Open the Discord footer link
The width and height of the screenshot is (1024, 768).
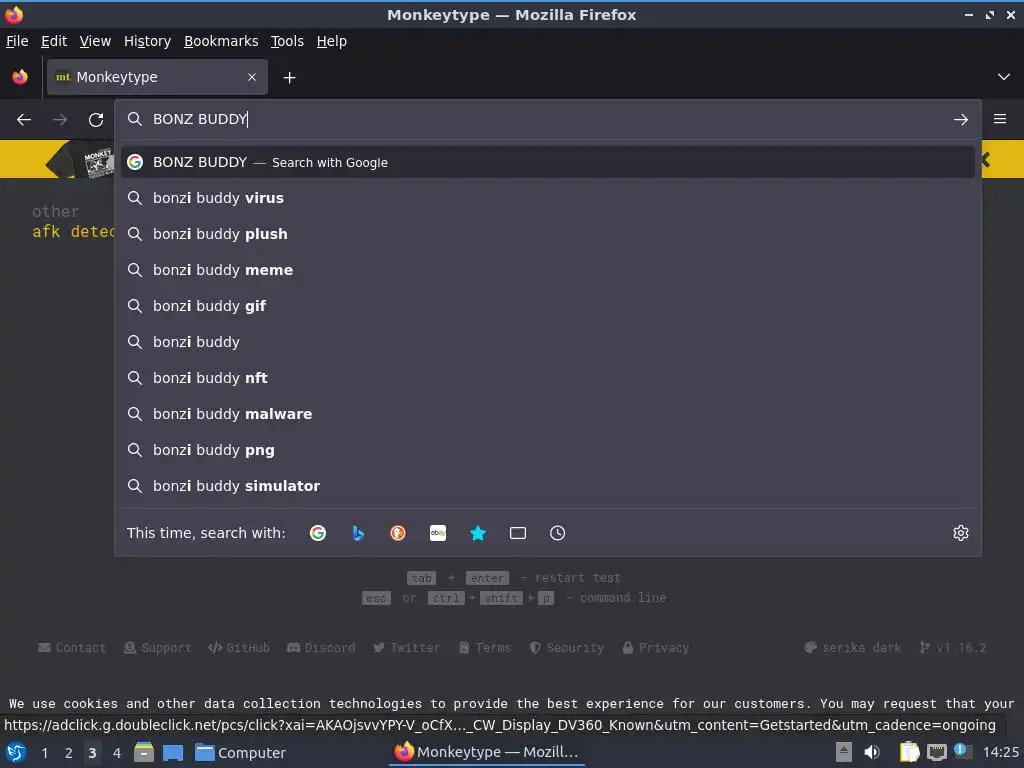pos(321,647)
